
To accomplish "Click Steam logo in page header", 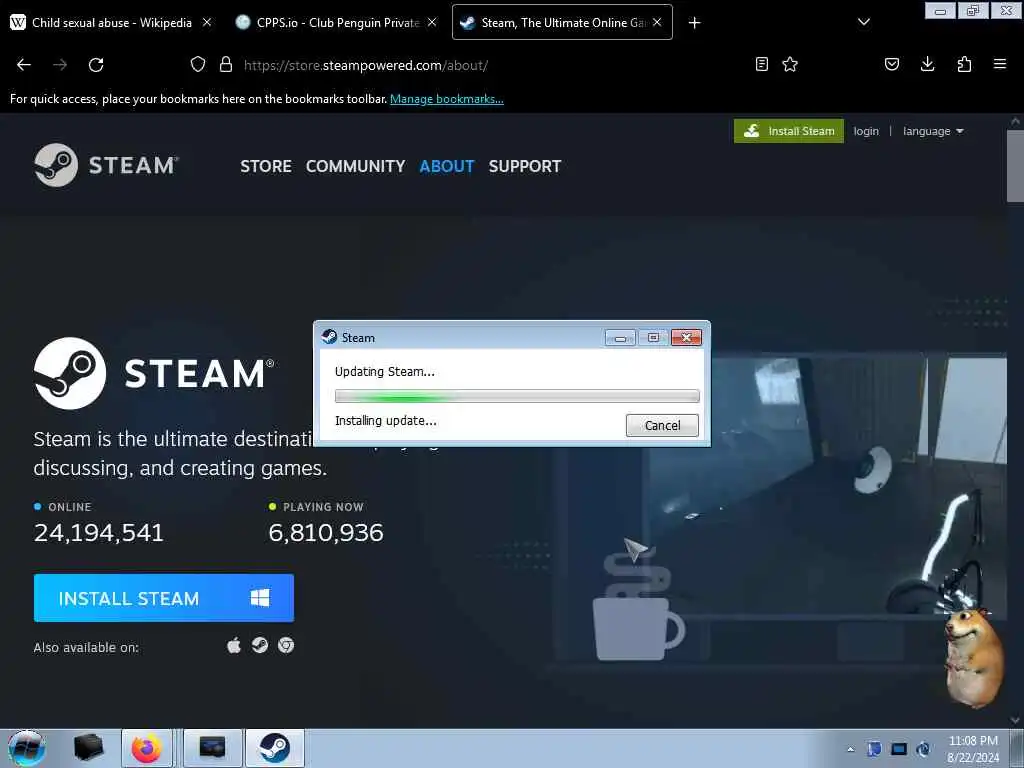I will (106, 165).
